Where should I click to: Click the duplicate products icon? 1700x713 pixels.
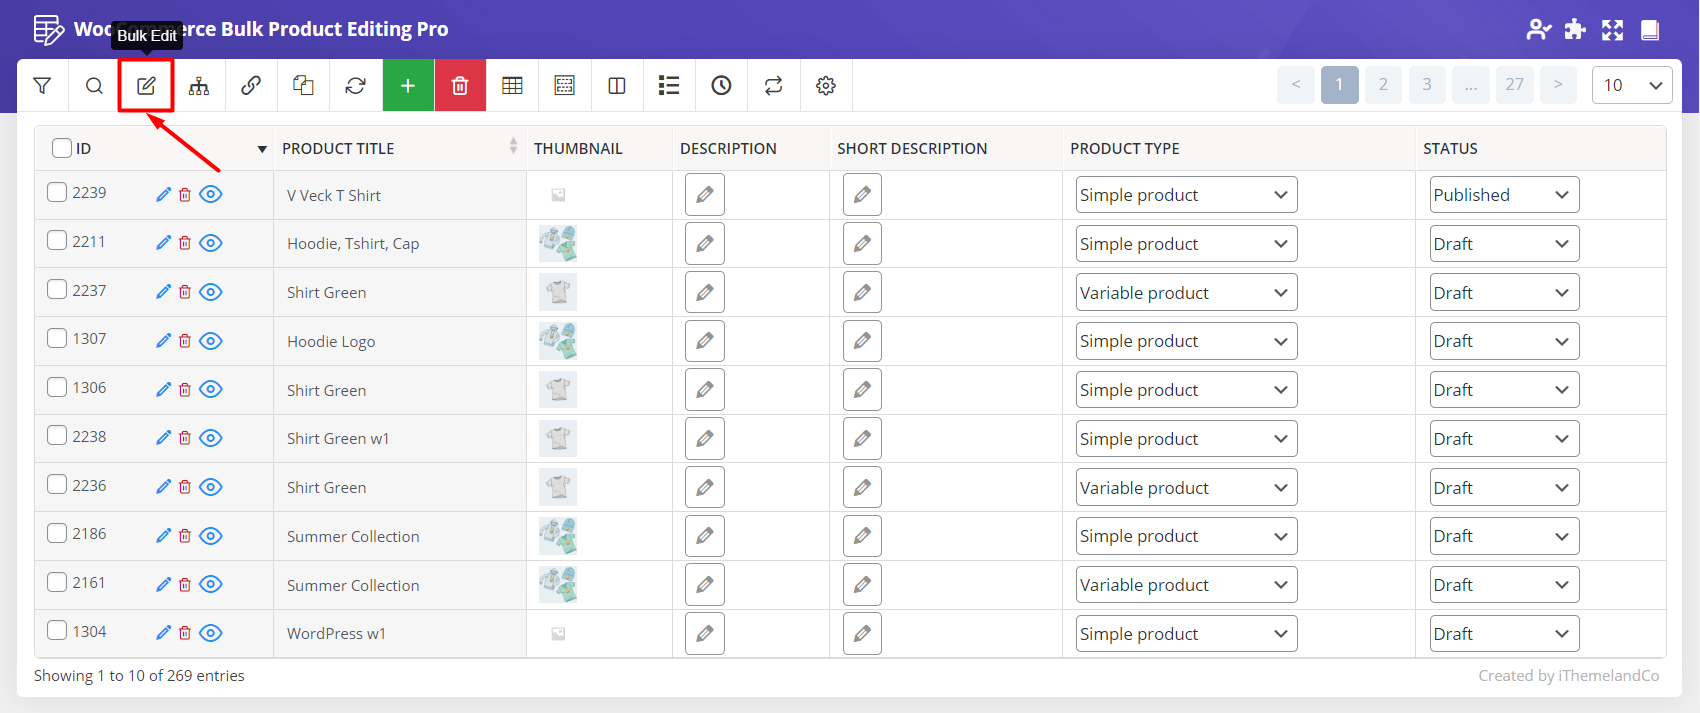pyautogui.click(x=303, y=86)
